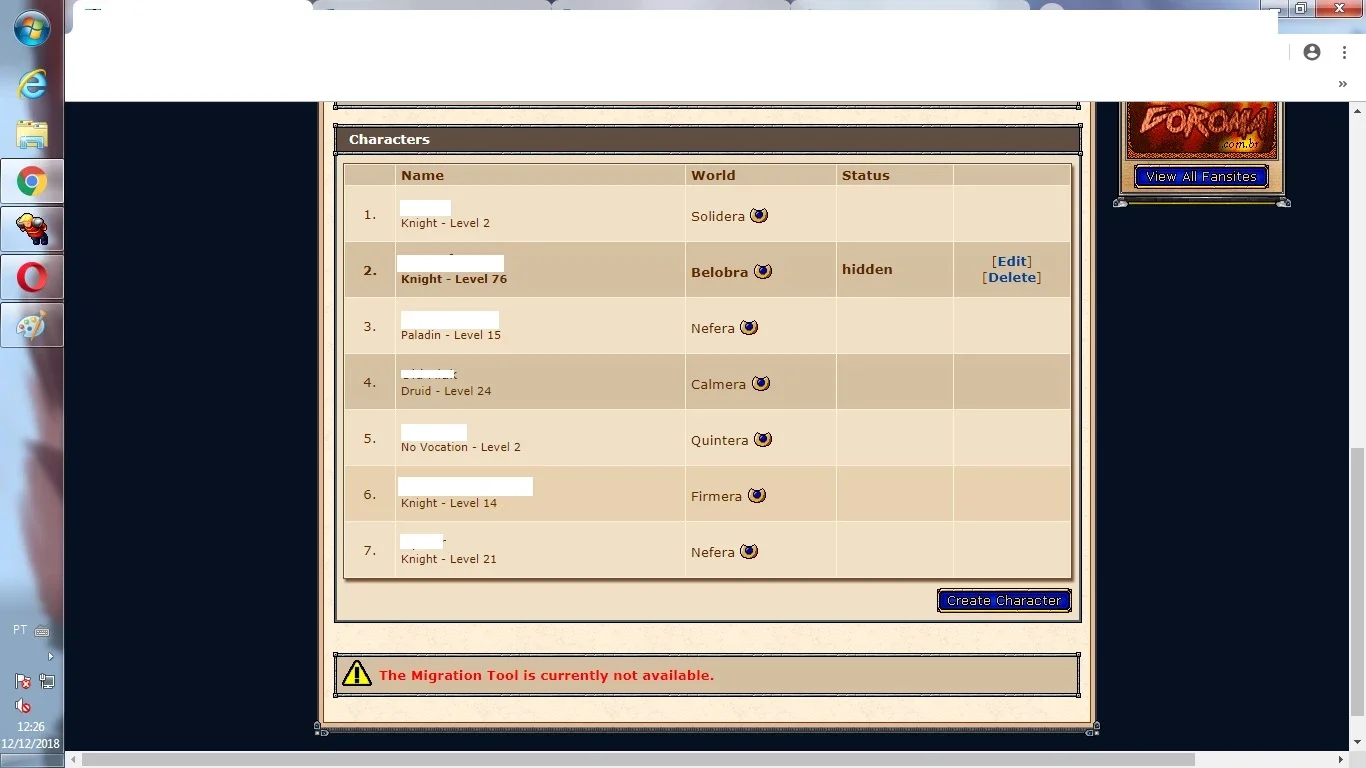The width and height of the screenshot is (1366, 768).
Task: Open Tibia game client taskbar icon
Action: tap(32, 230)
